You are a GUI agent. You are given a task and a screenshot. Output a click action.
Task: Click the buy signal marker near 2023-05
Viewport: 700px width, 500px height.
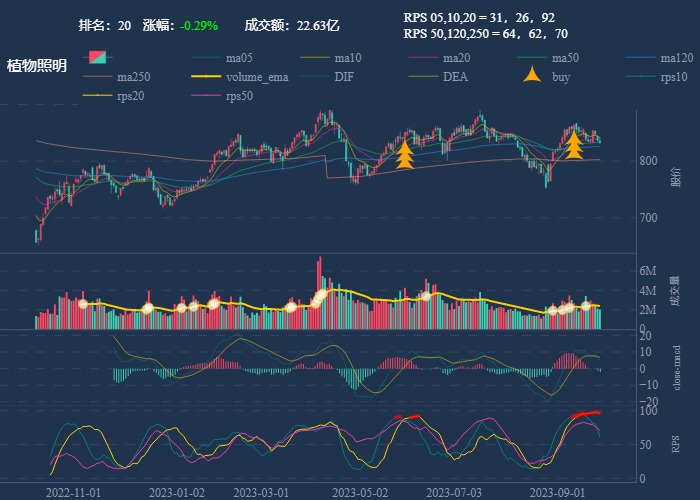pyautogui.click(x=405, y=155)
